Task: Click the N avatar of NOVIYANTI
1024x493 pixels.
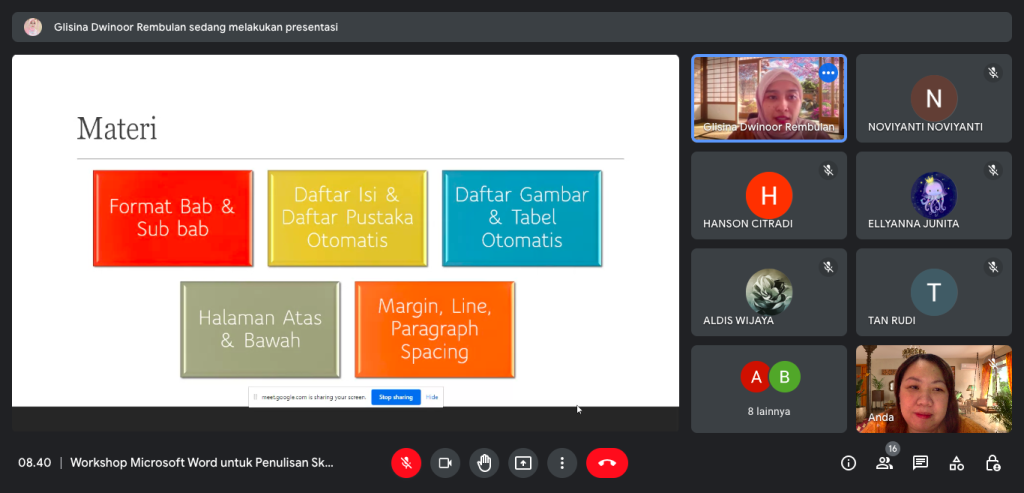Action: coord(934,99)
